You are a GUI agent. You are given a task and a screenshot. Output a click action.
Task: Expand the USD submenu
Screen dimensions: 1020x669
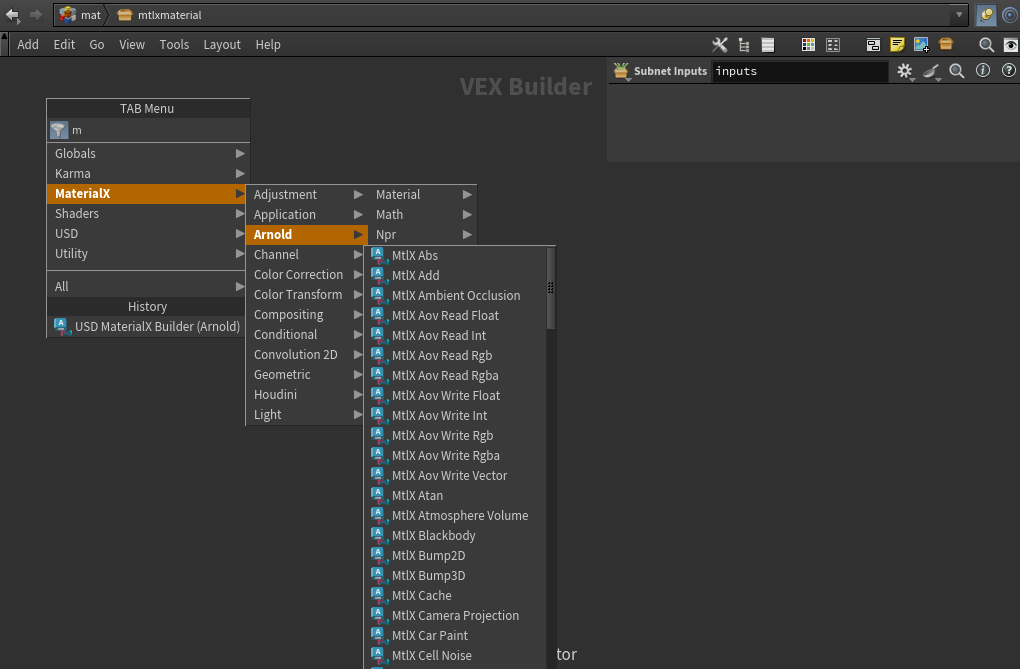coord(148,234)
